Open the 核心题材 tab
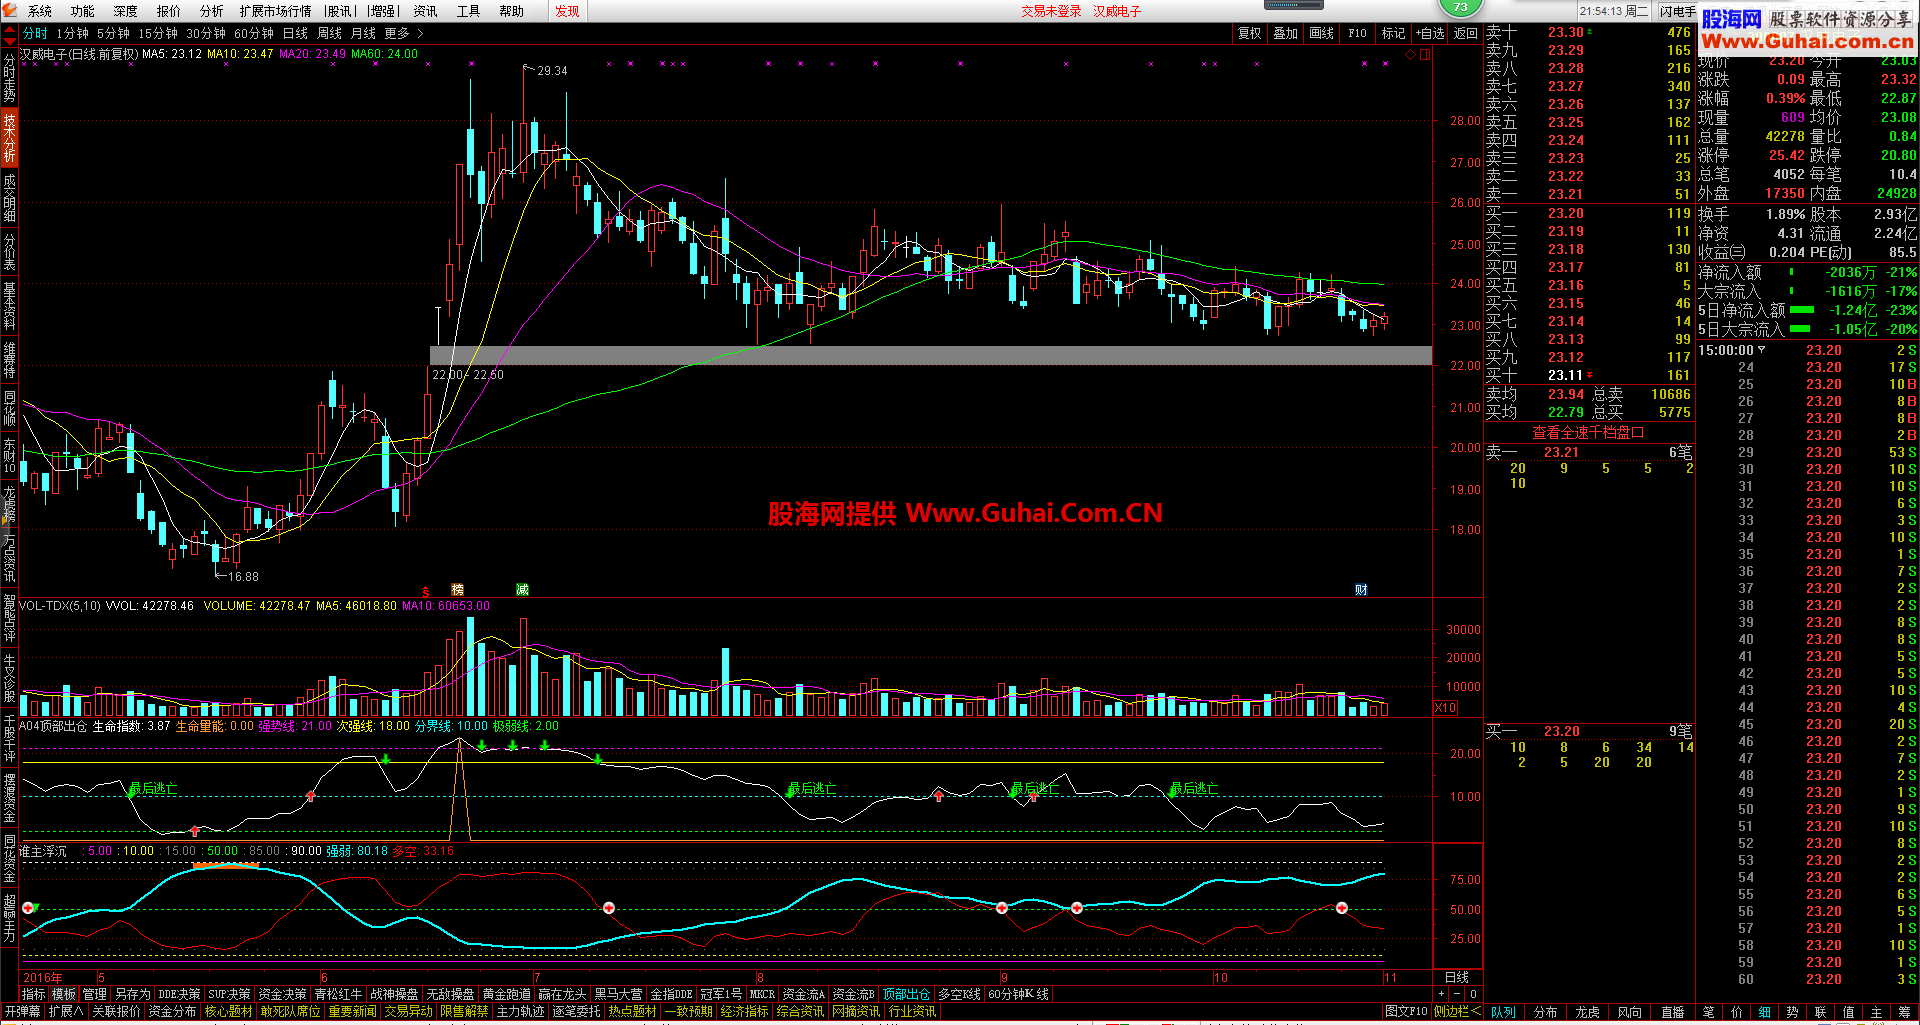The image size is (1920, 1025). pos(228,1012)
